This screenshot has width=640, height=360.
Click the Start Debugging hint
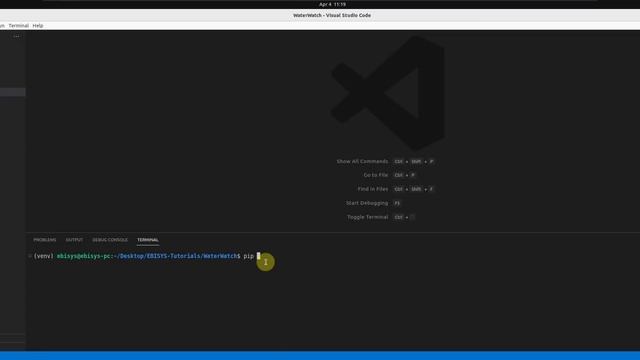[367, 203]
